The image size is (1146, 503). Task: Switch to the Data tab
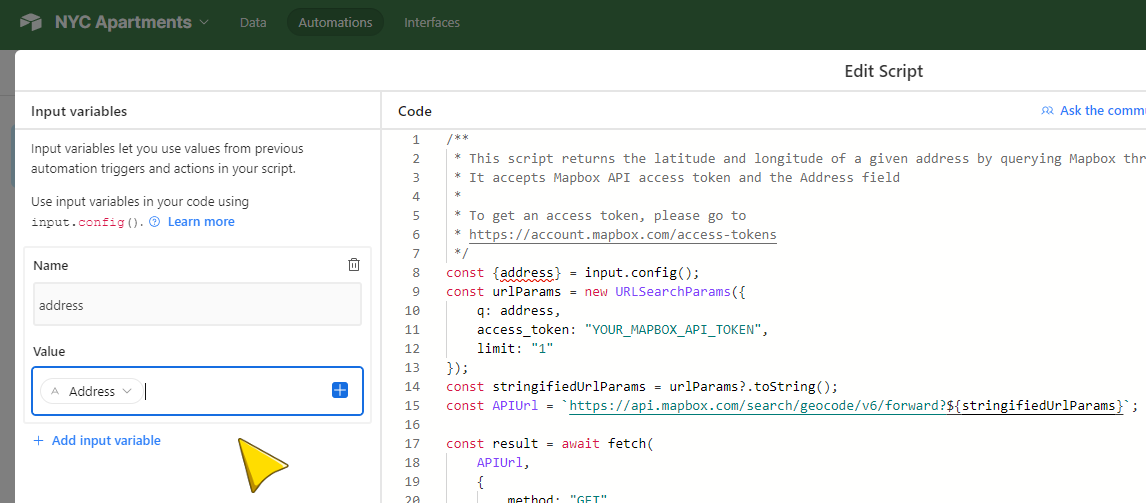click(253, 23)
